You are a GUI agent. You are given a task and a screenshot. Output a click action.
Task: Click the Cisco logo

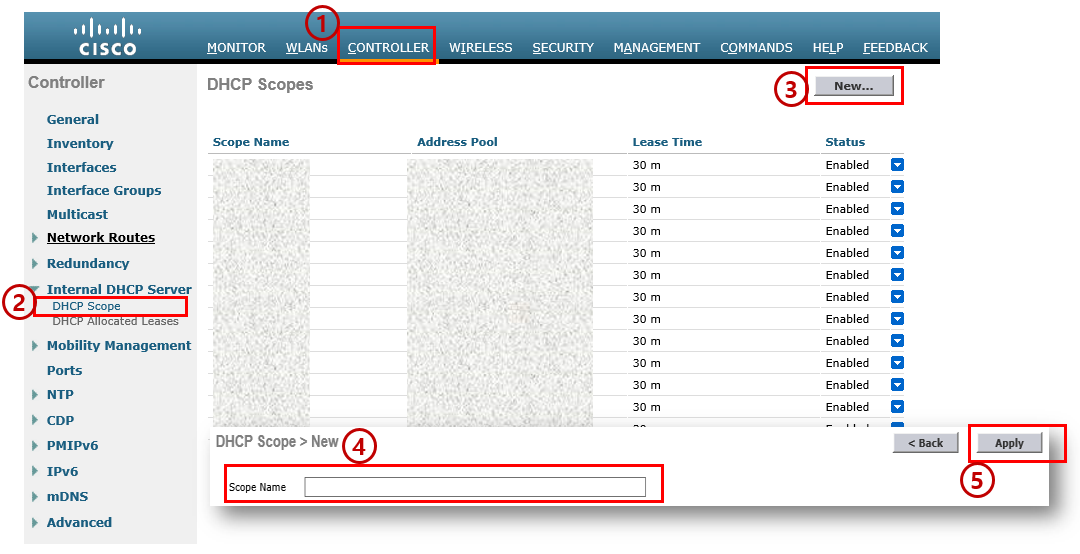point(107,37)
